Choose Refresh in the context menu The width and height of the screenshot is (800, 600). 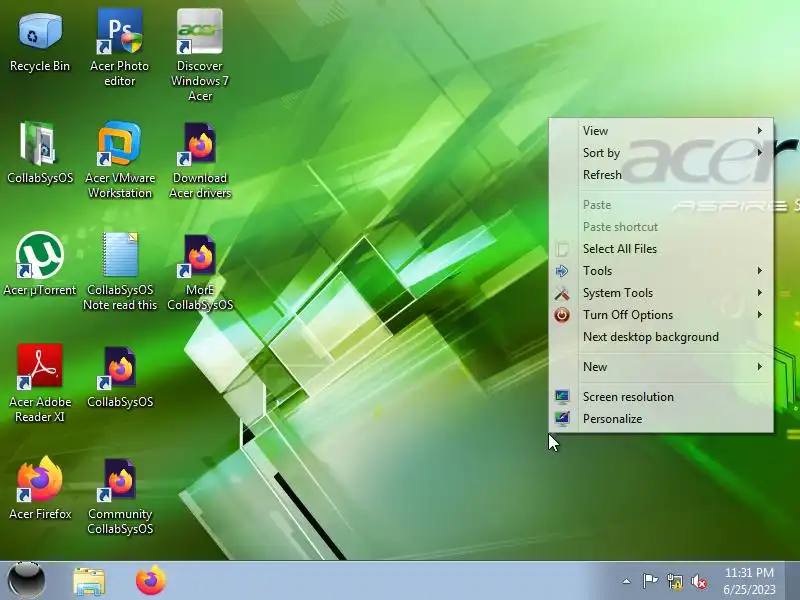point(661,174)
